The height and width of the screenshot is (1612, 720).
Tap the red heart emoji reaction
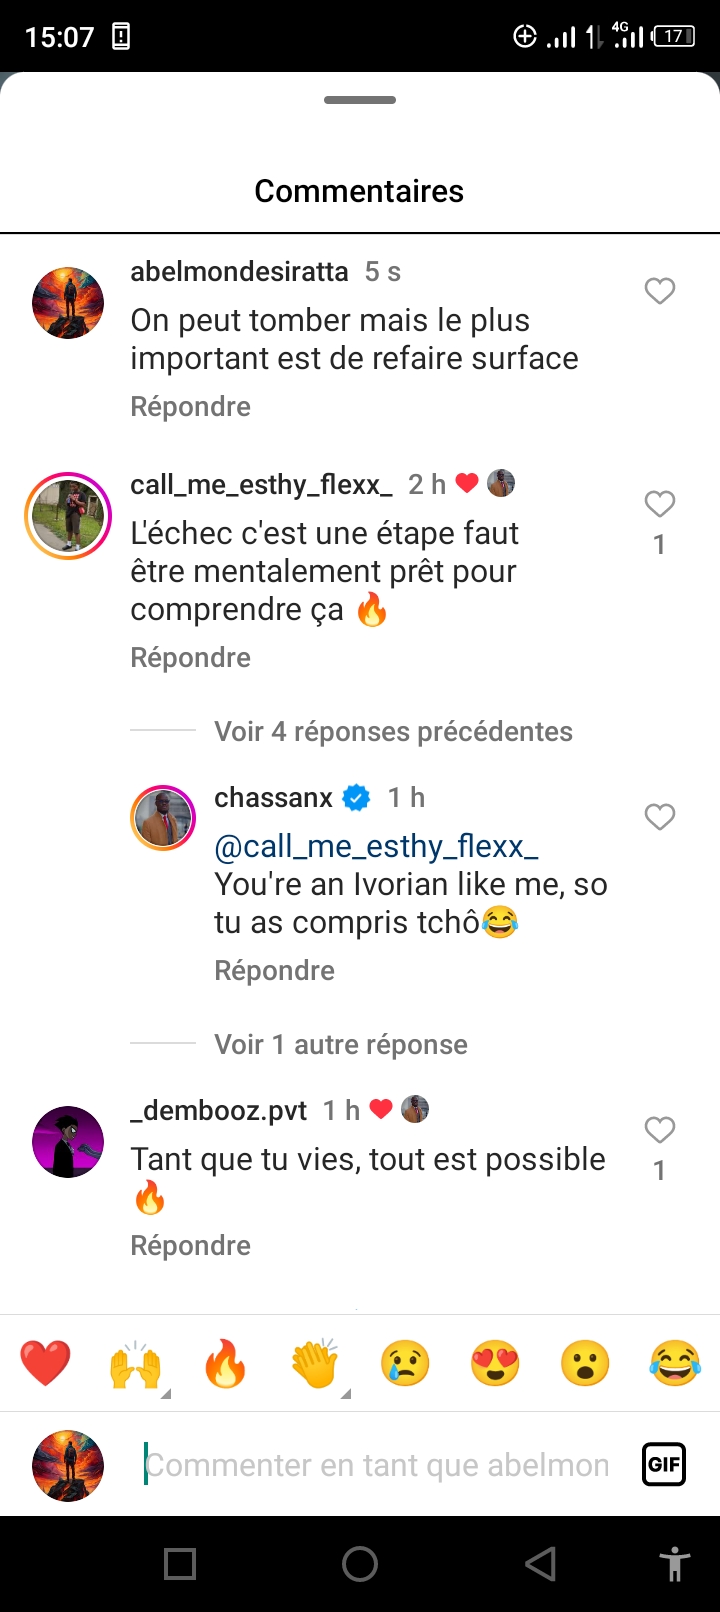45,1364
